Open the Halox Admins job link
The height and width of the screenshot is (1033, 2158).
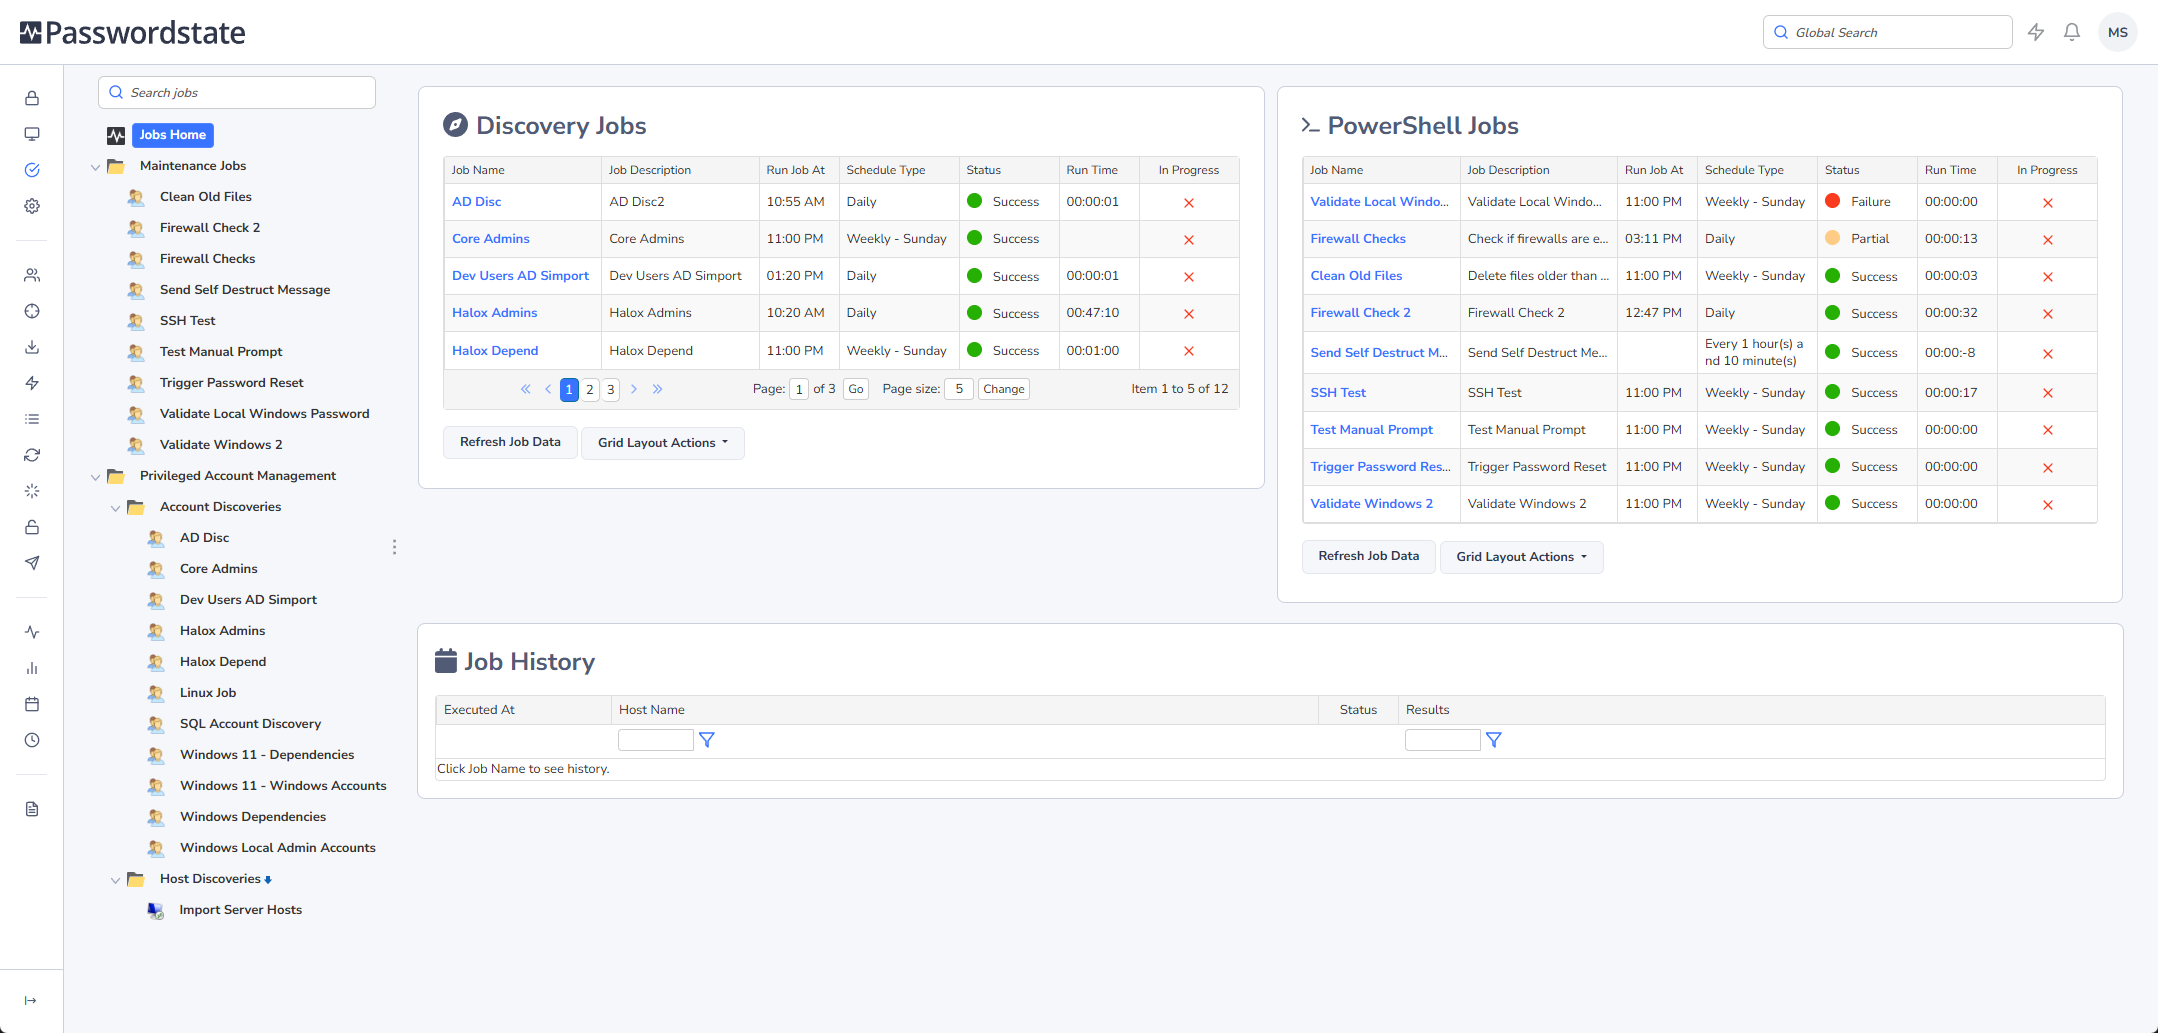(494, 313)
